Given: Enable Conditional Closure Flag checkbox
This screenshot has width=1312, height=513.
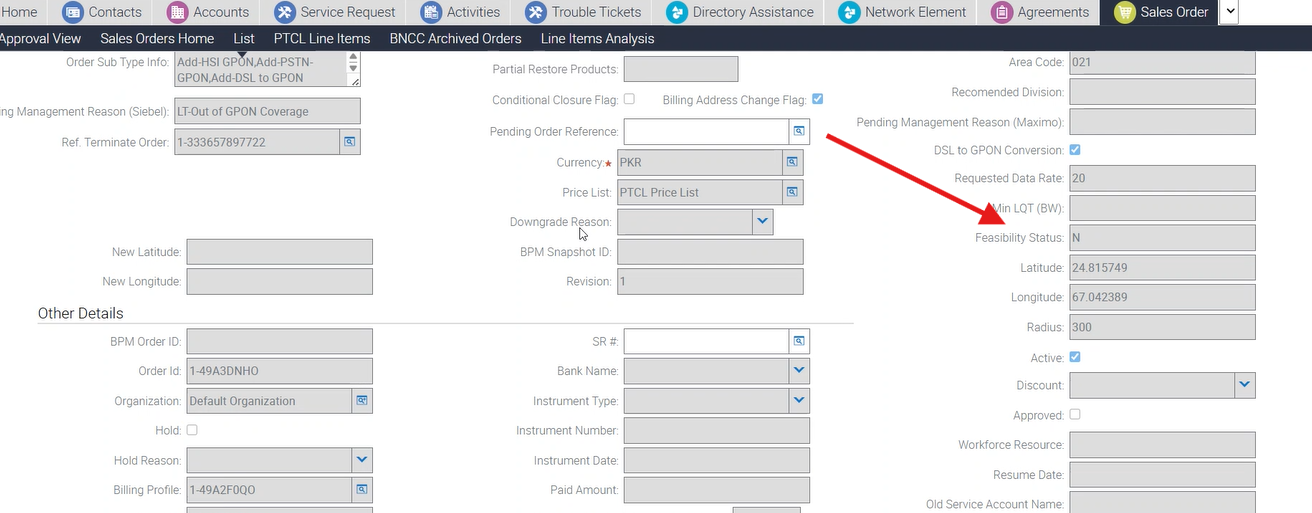Looking at the screenshot, I should coord(629,99).
